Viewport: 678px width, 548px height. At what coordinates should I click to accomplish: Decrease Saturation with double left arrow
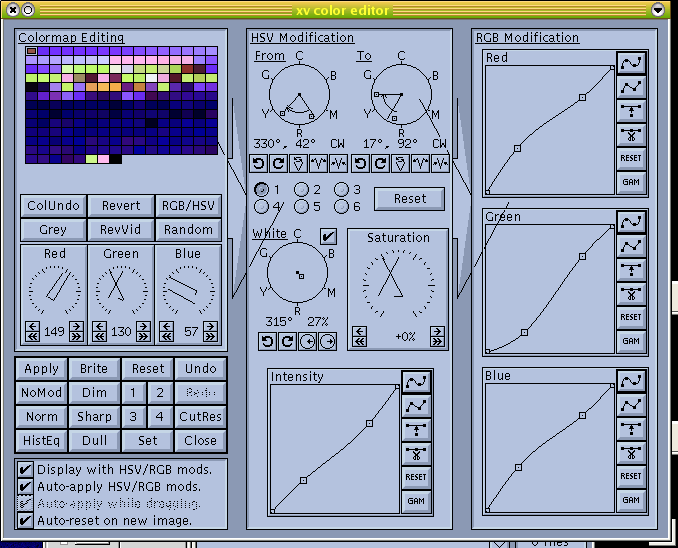(360, 342)
